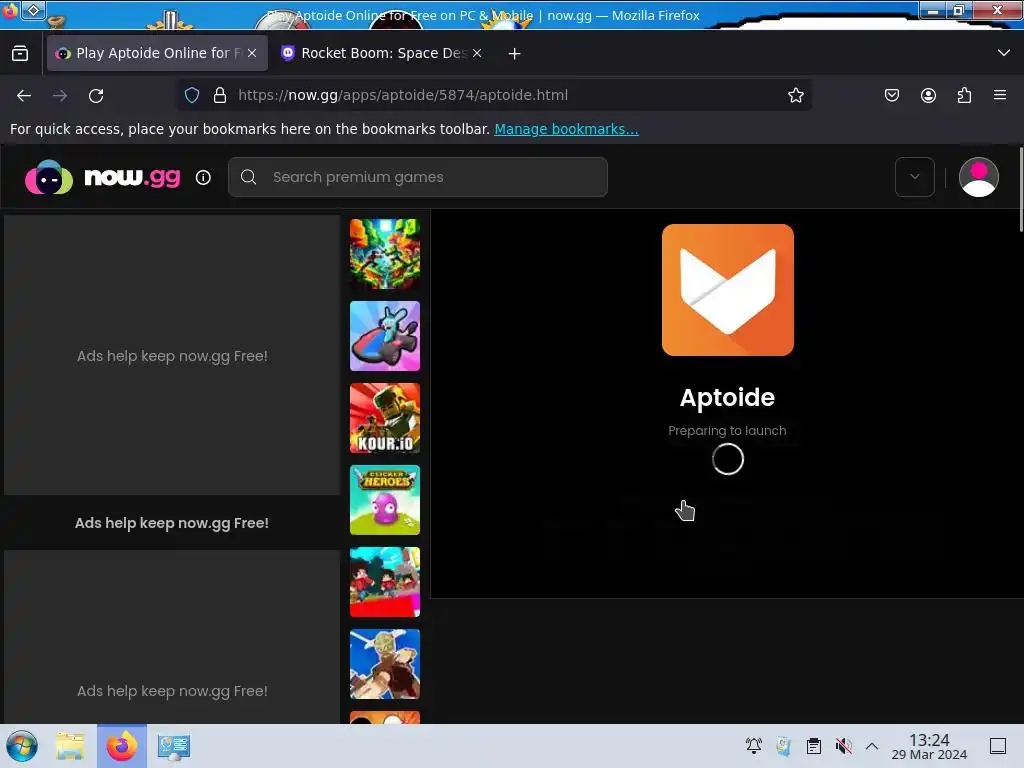Image resolution: width=1024 pixels, height=768 pixels.
Task: Open Firefox hamburger application menu
Action: (1000, 95)
